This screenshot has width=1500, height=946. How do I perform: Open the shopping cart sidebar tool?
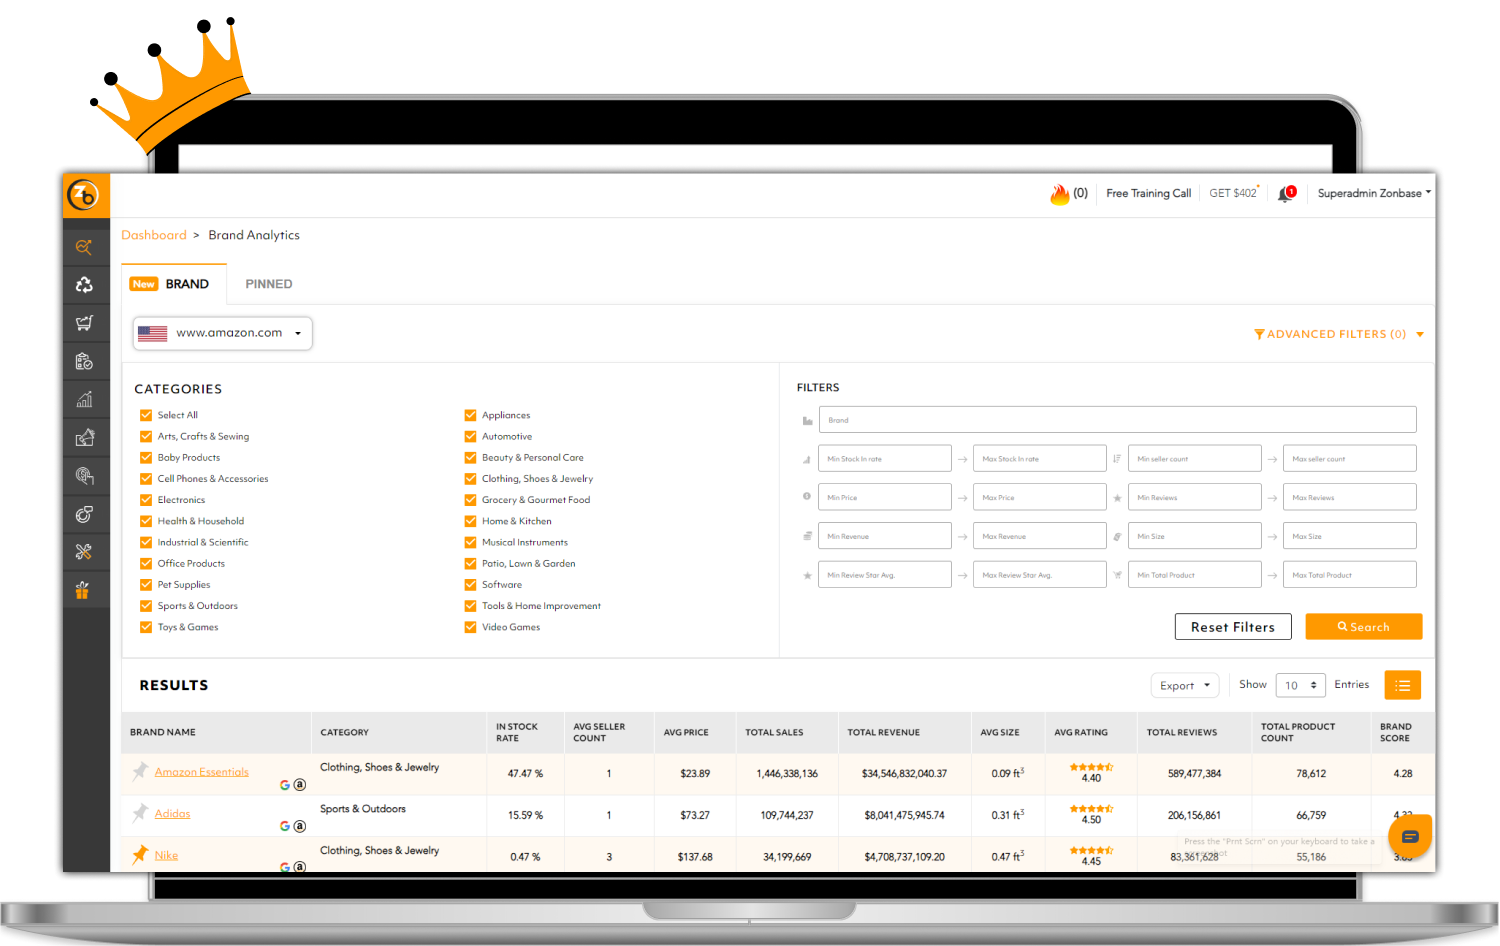coord(84,323)
